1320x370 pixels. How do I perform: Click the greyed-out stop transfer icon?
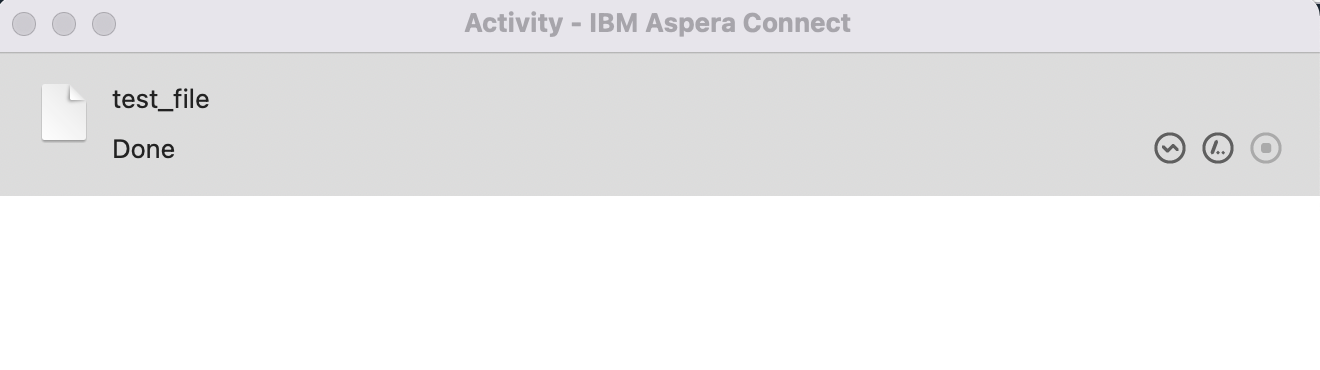click(x=1266, y=149)
